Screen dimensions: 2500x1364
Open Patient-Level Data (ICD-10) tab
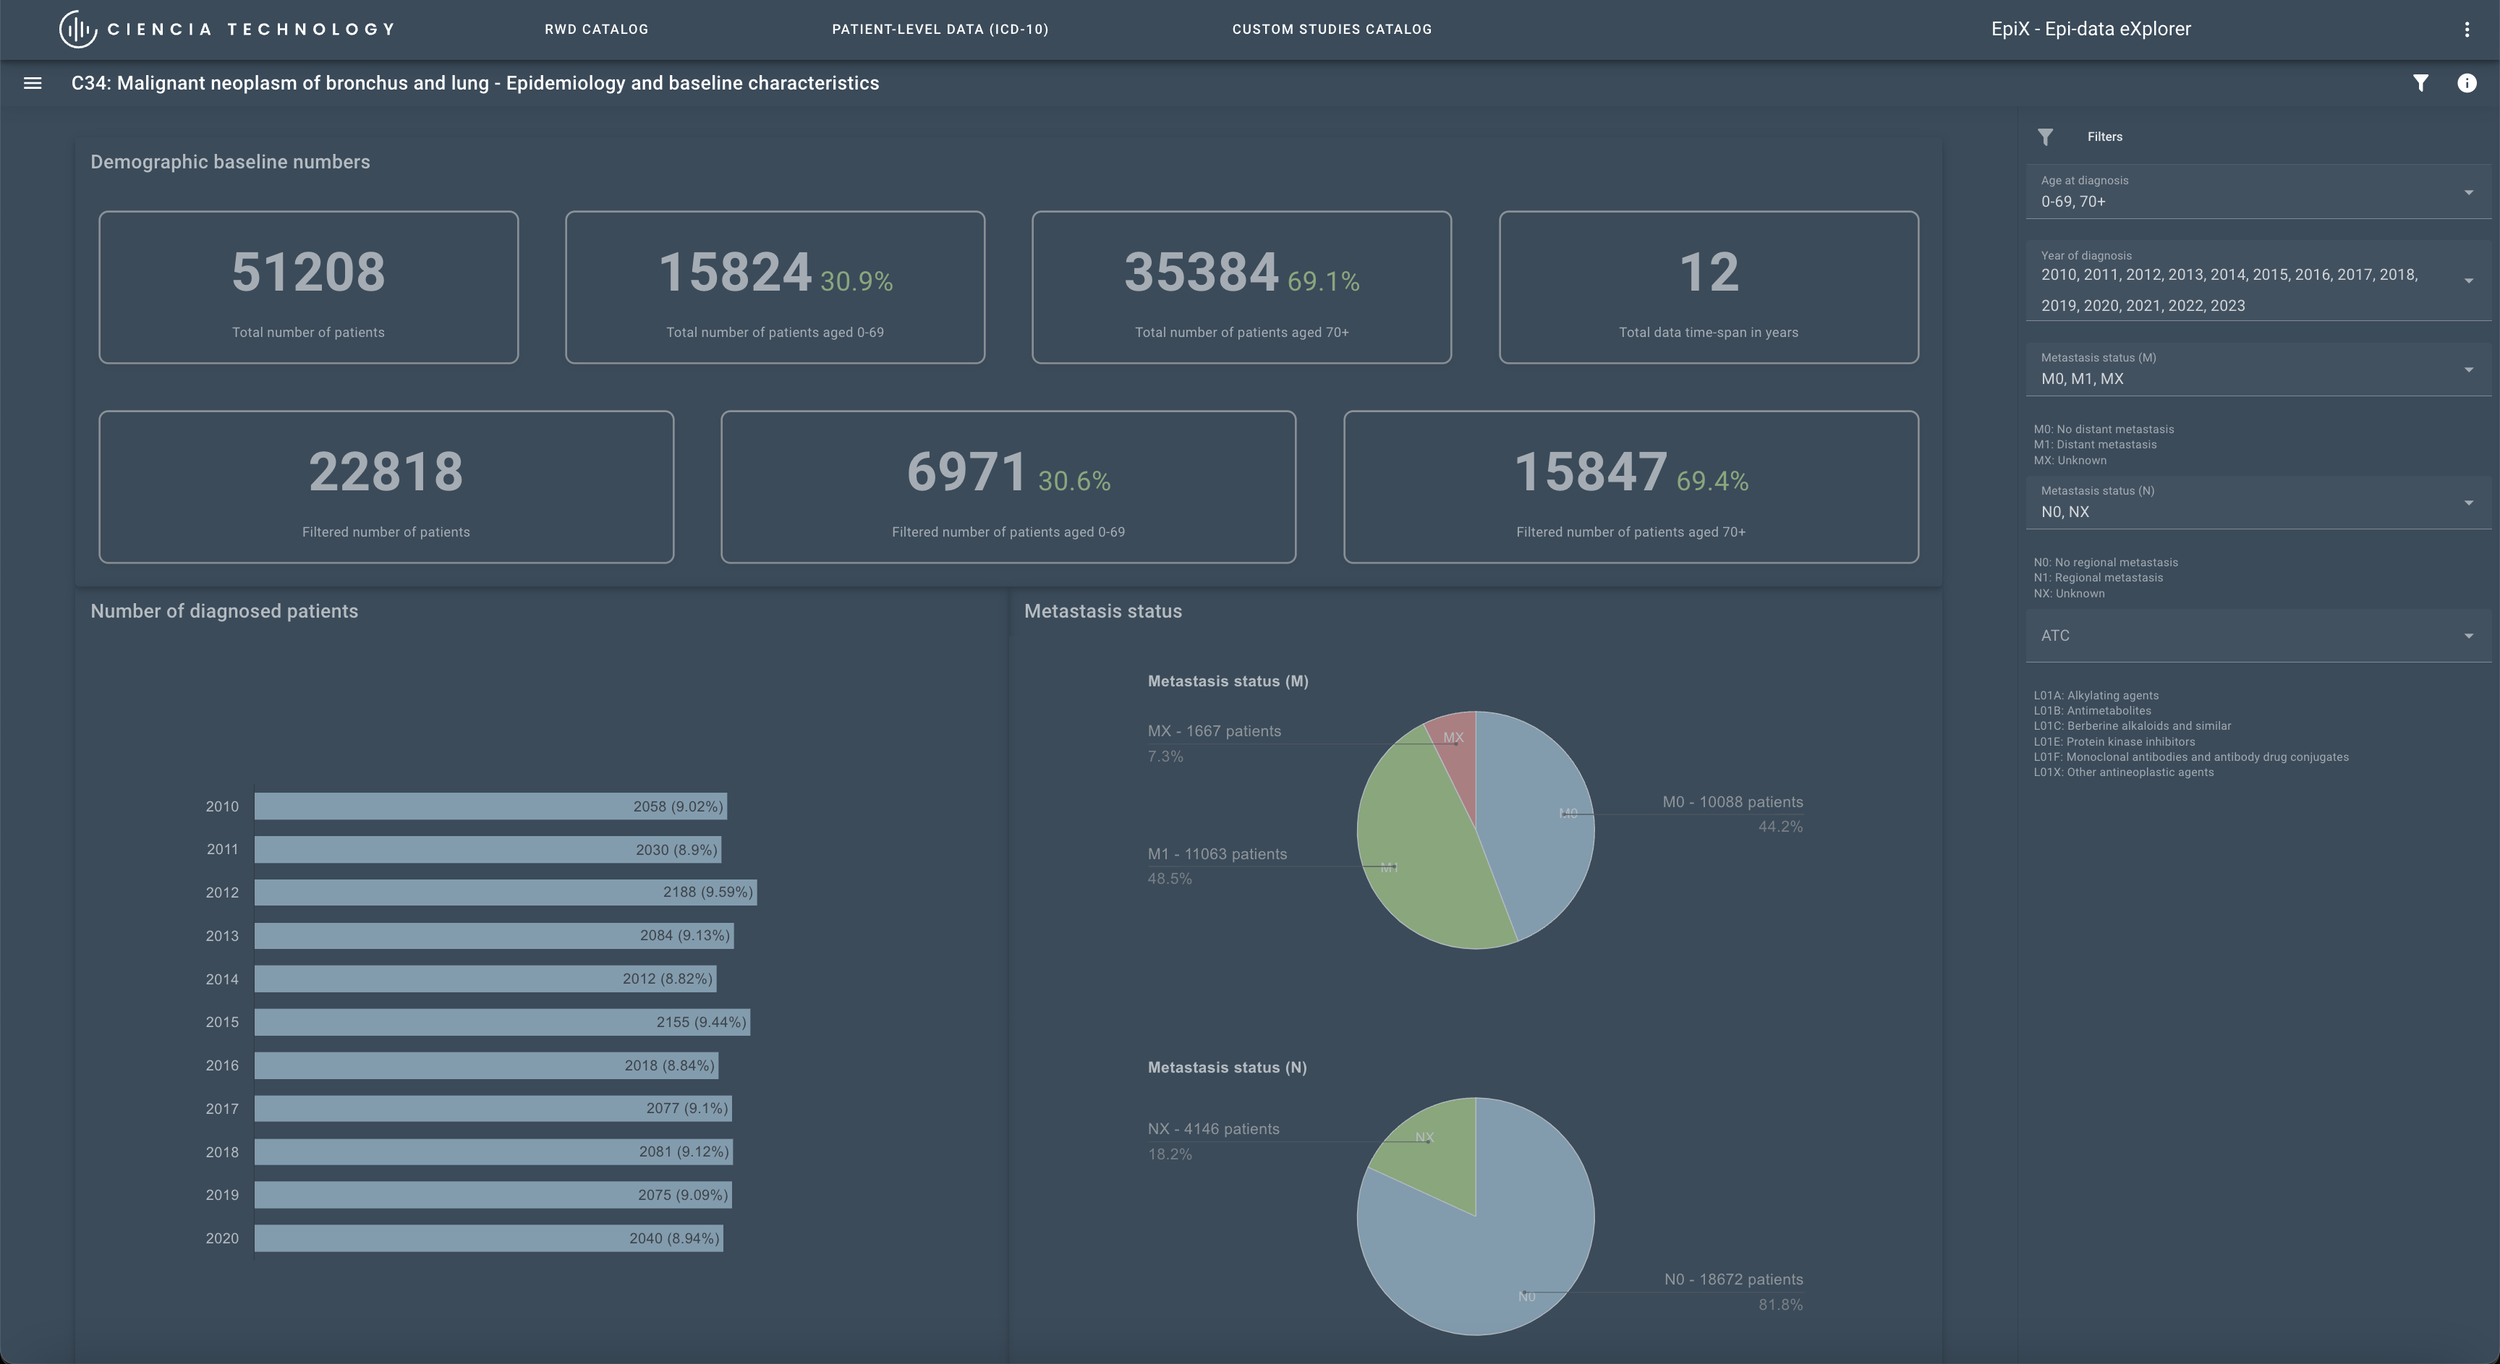coord(940,29)
